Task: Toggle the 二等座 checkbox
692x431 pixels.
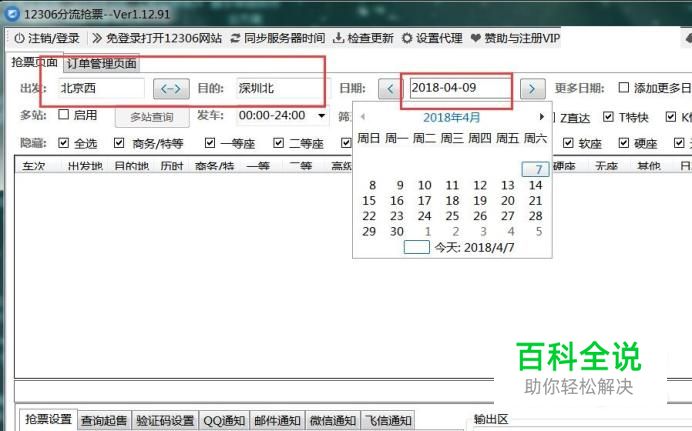Action: click(x=278, y=143)
